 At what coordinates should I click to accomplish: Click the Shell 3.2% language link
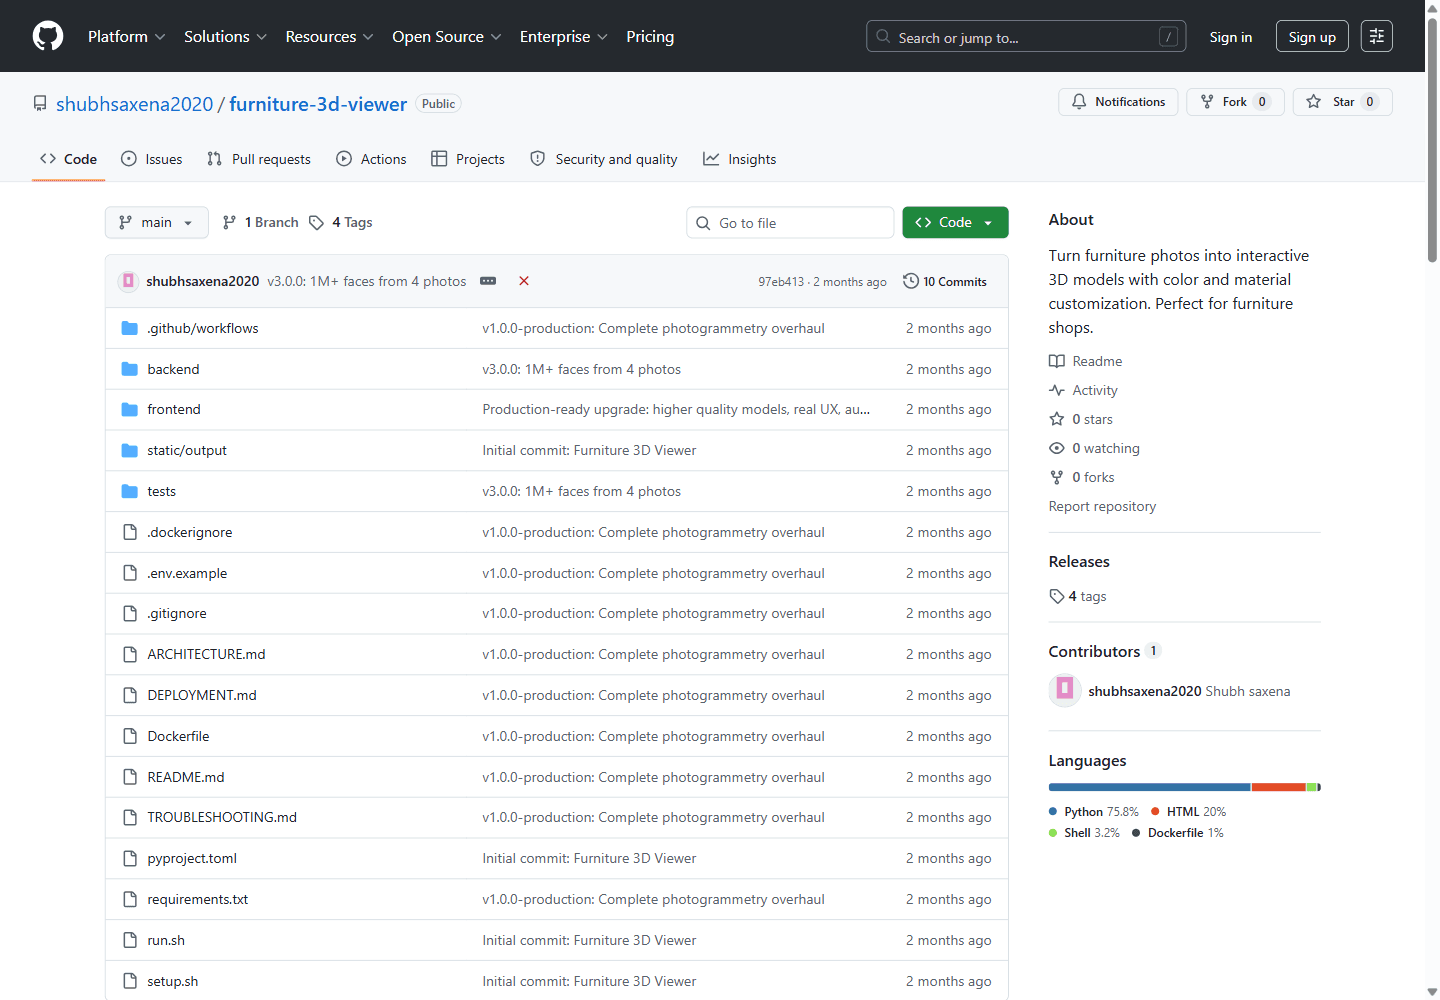pos(1084,833)
